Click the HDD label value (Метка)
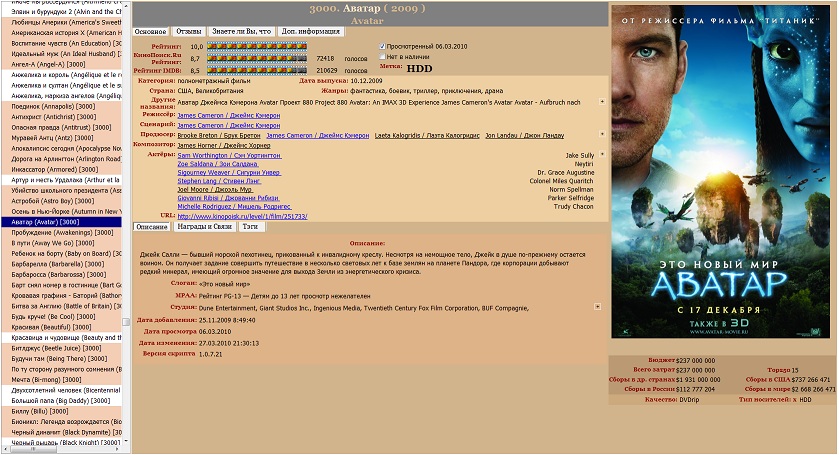The image size is (839, 455). 420,69
